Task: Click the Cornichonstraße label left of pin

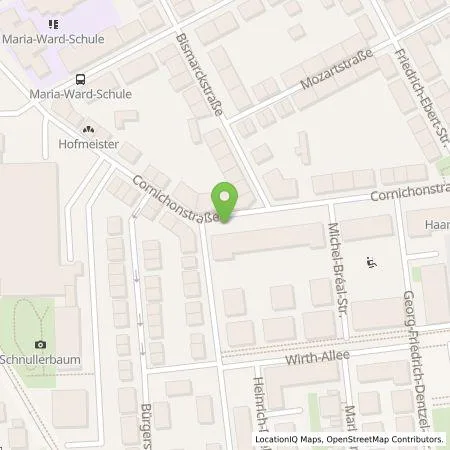Action: (x=176, y=198)
